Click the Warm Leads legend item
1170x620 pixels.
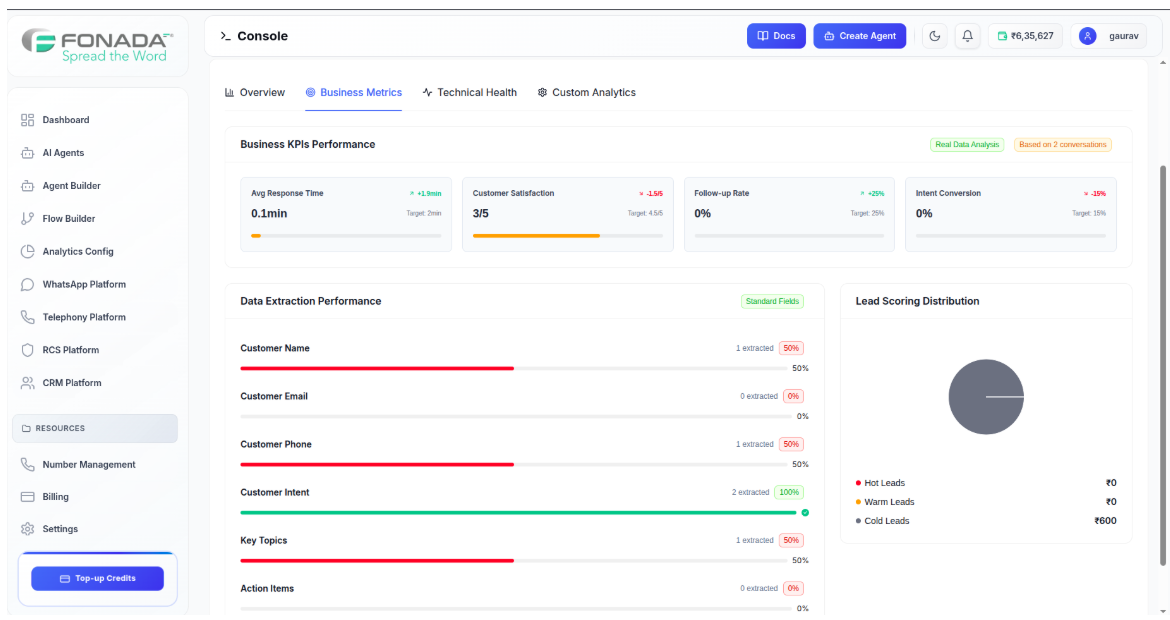(x=986, y=502)
